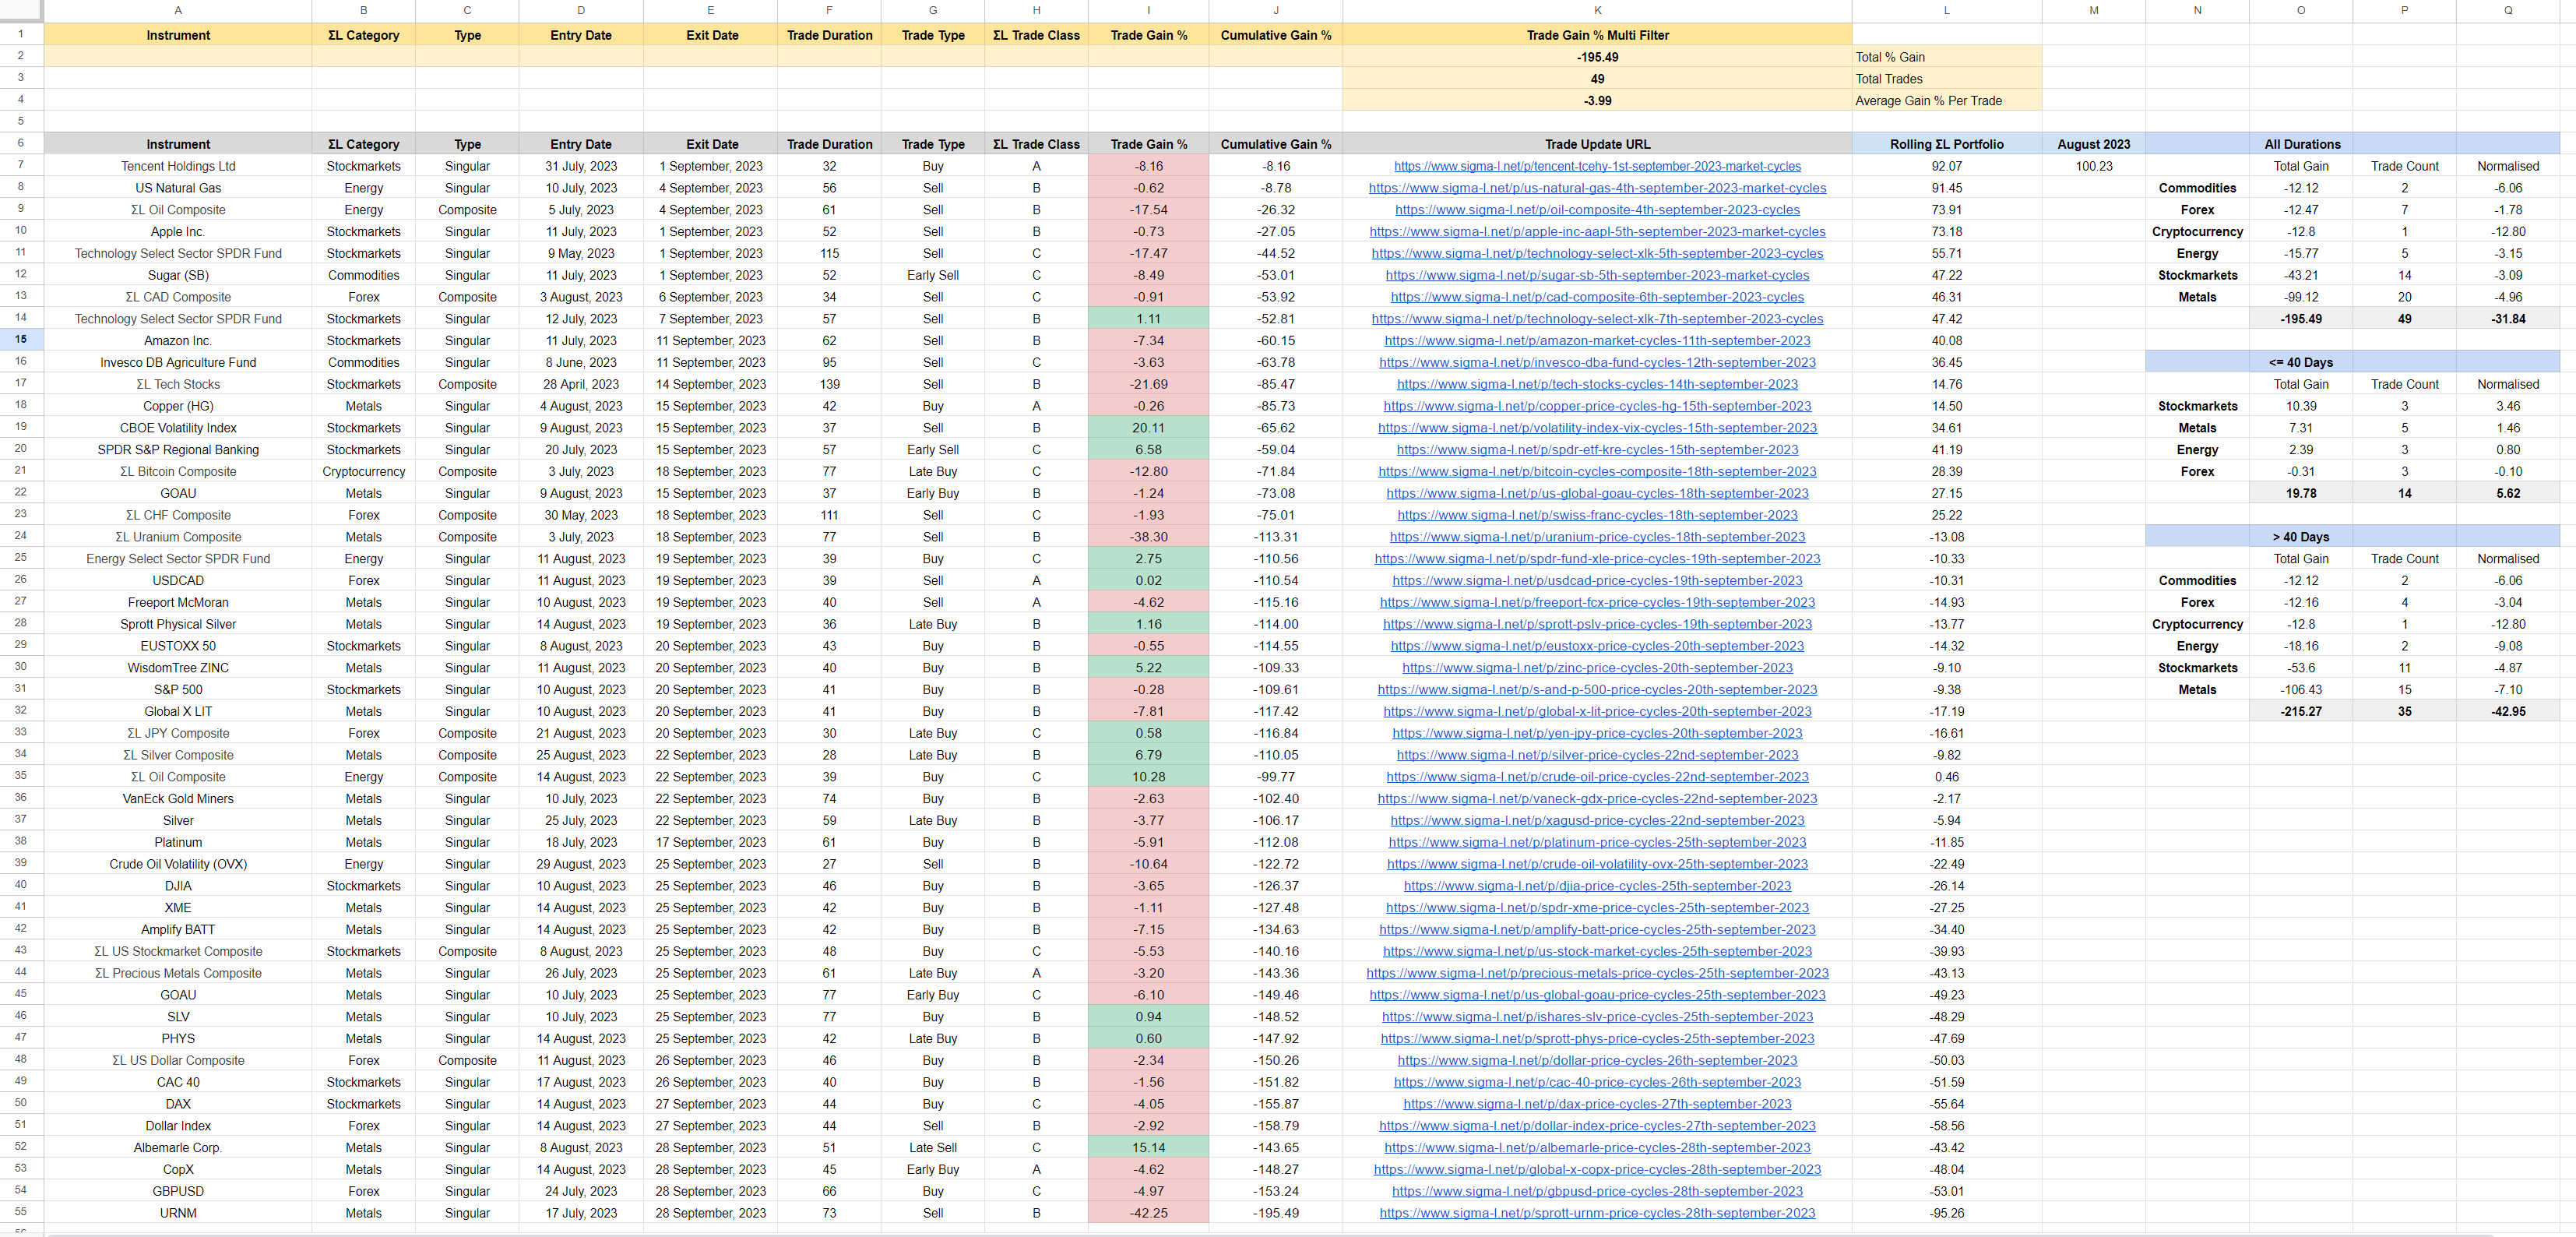Viewport: 2576px width, 1237px height.
Task: Click the > 40 Days section header
Action: coord(2300,537)
